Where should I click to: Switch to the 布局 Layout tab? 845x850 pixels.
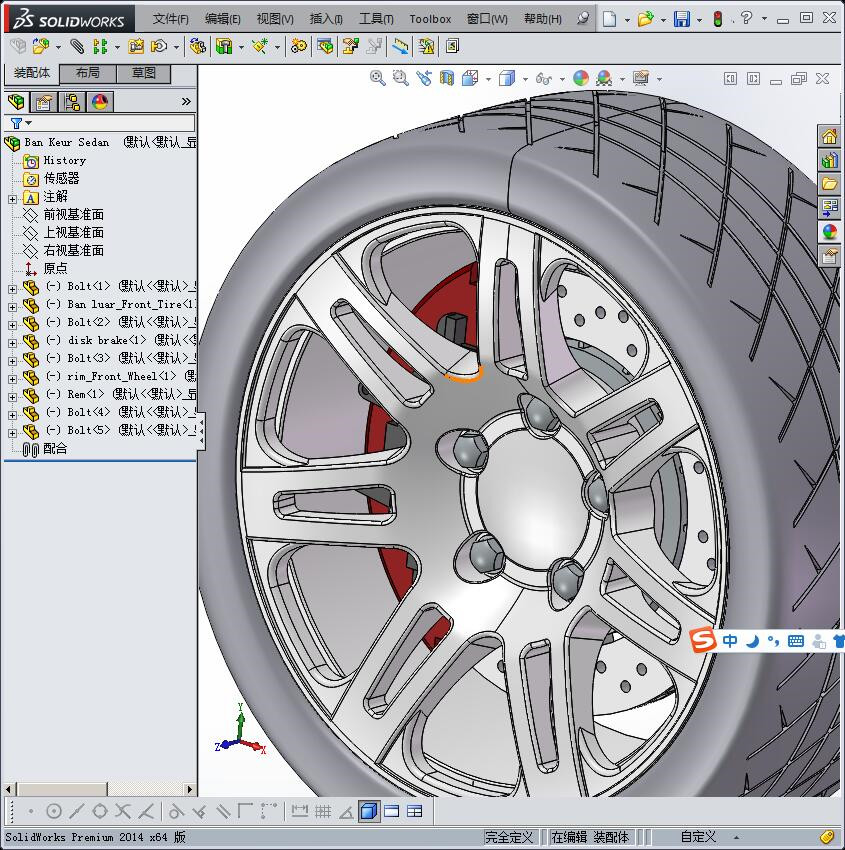[x=87, y=73]
